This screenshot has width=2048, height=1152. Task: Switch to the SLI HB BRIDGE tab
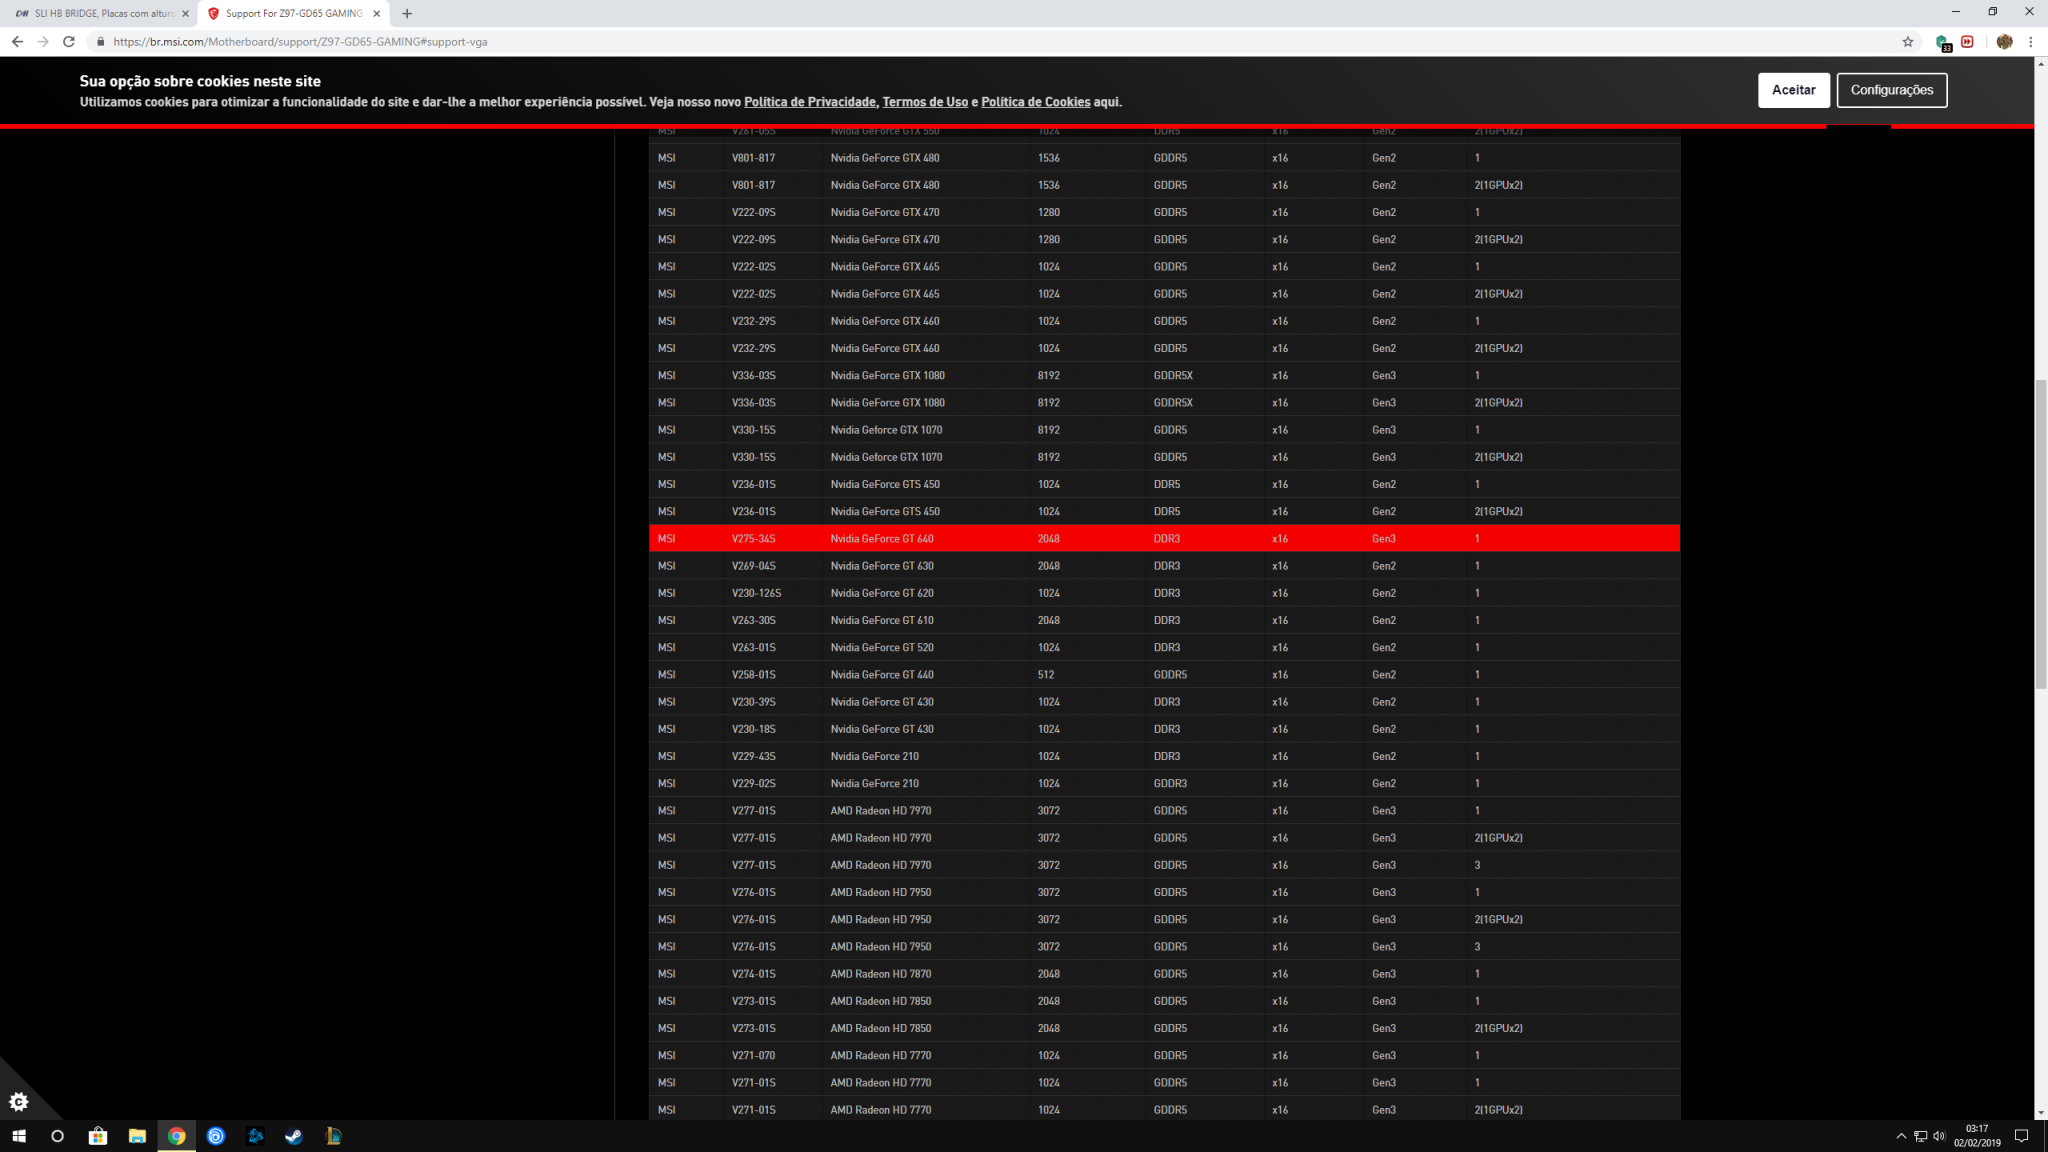[102, 13]
